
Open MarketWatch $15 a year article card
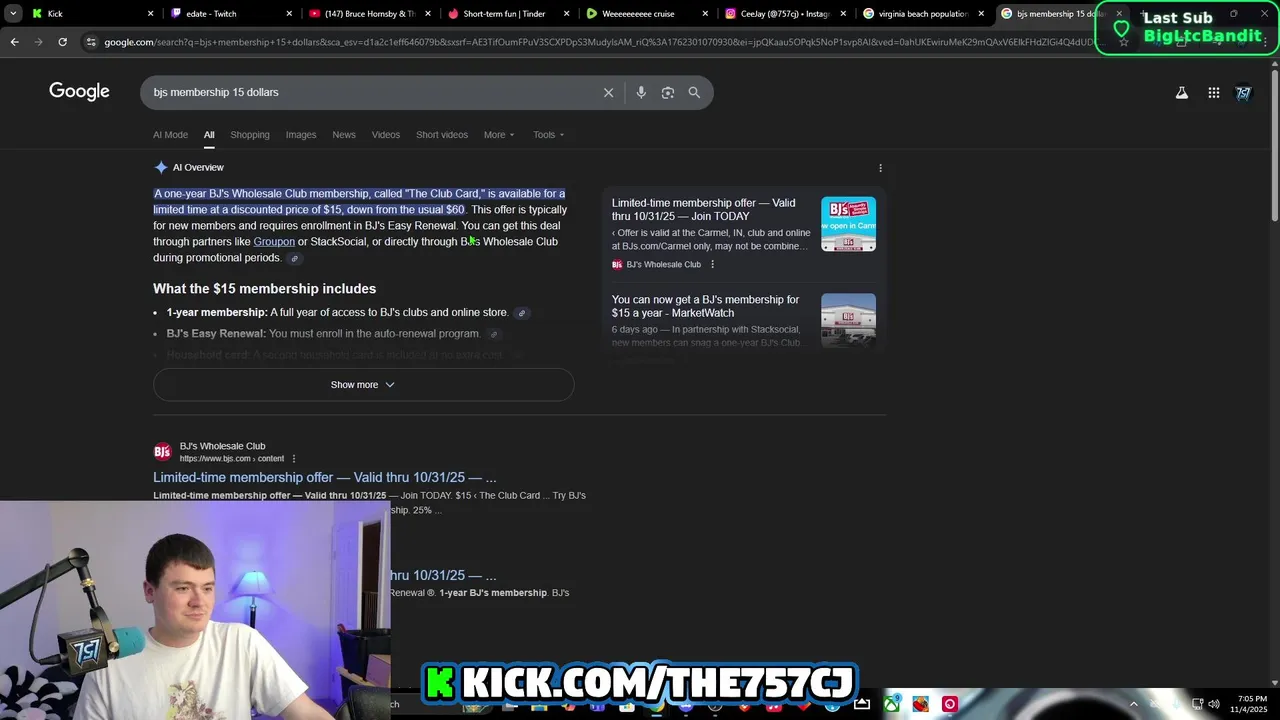(743, 320)
